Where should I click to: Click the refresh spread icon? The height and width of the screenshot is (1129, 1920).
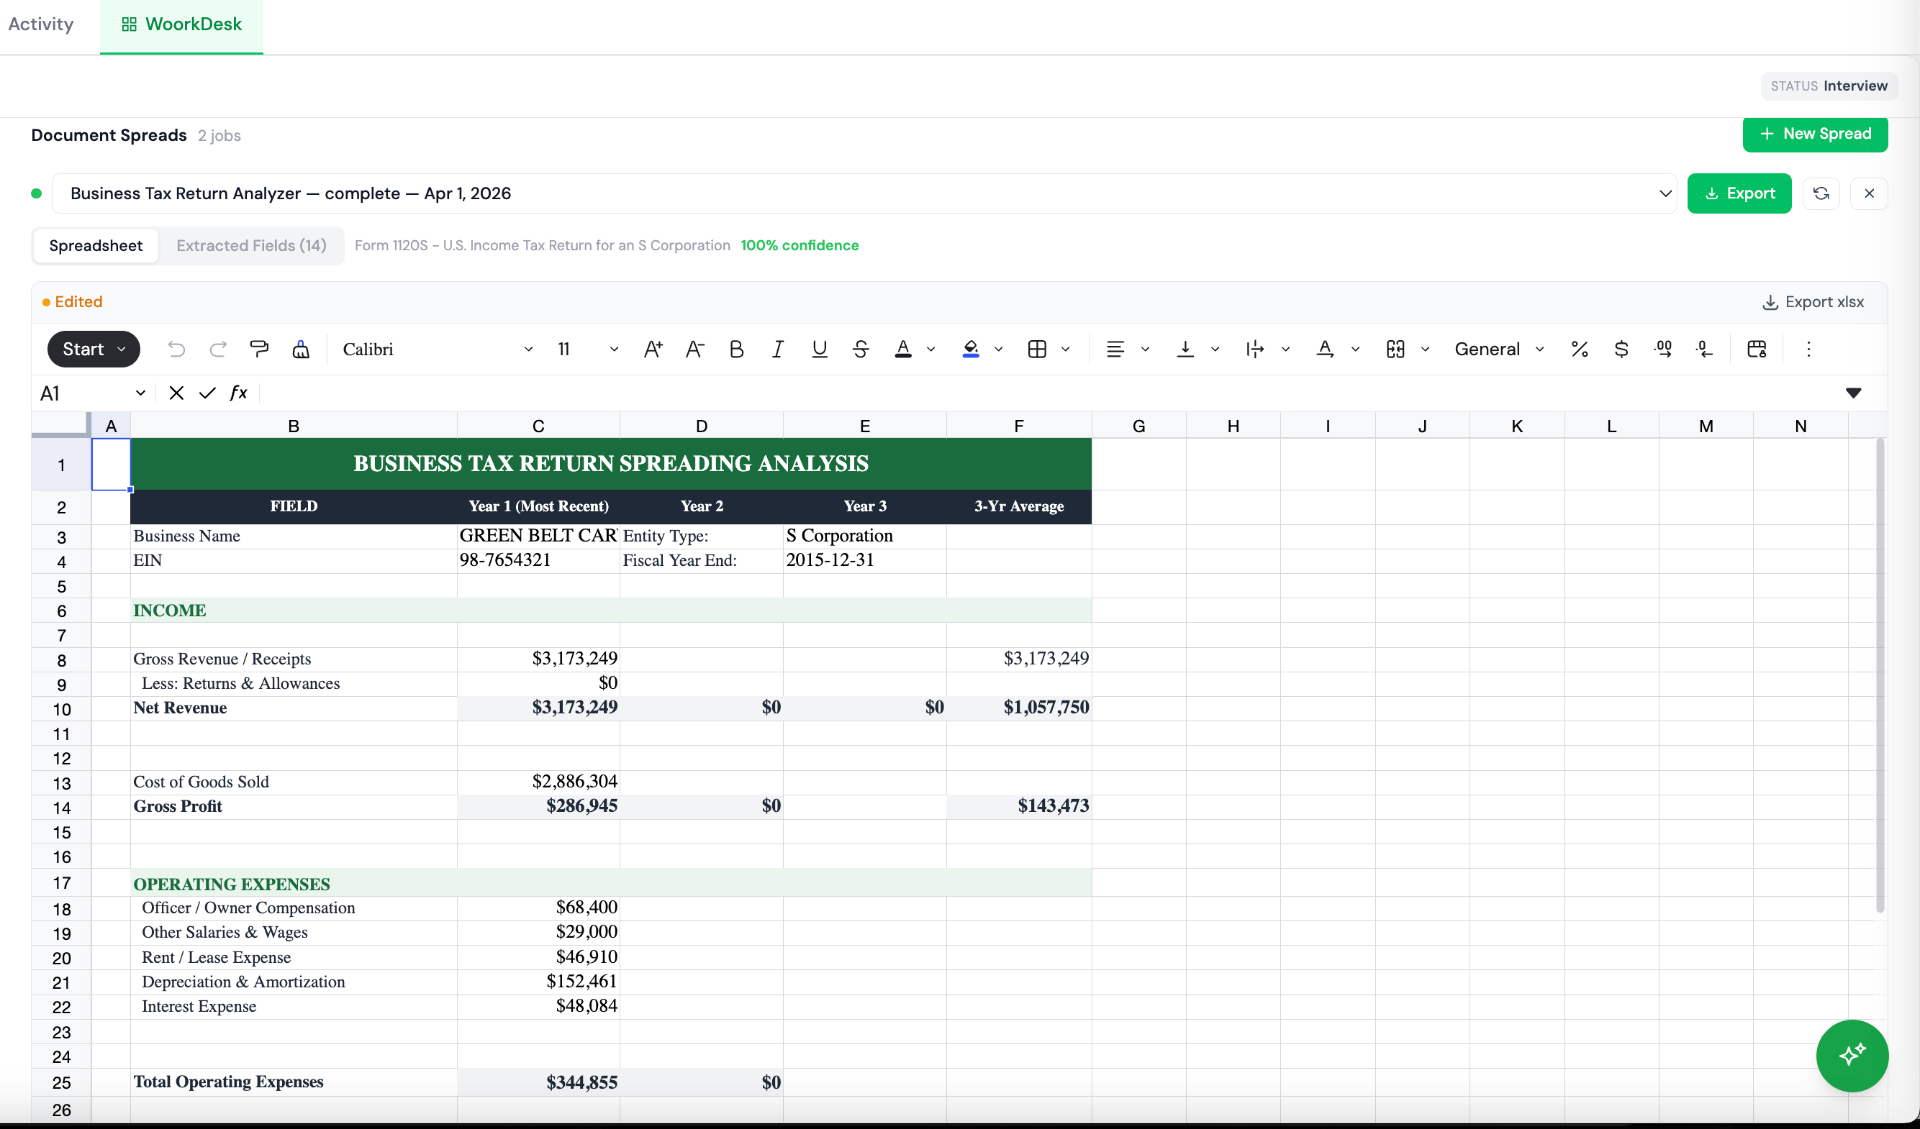[1821, 193]
